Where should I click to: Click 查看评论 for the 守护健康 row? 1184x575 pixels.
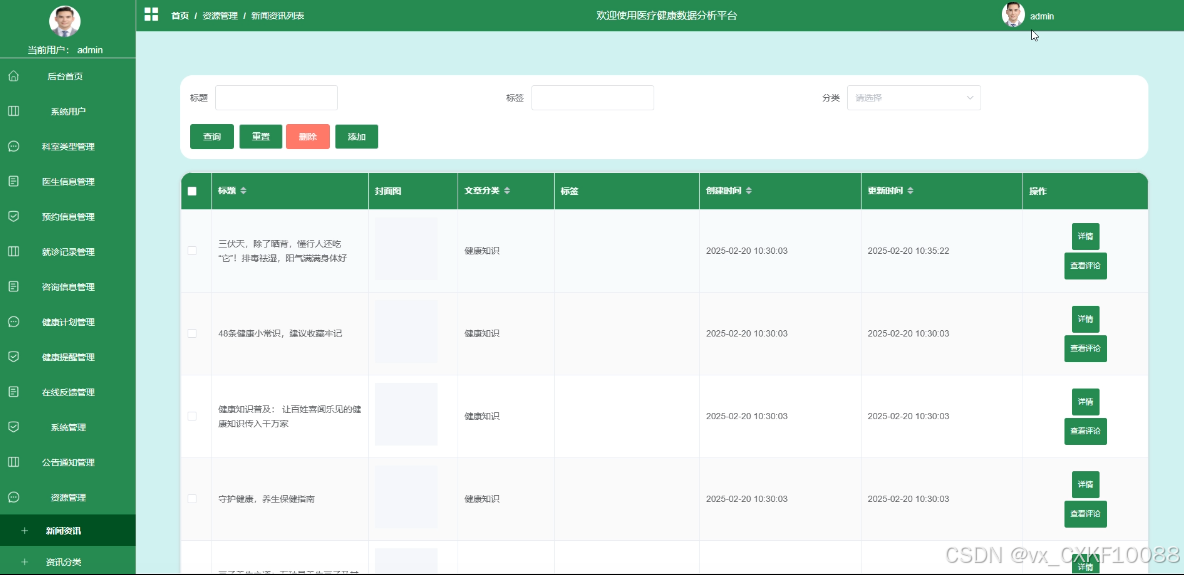pos(1086,514)
